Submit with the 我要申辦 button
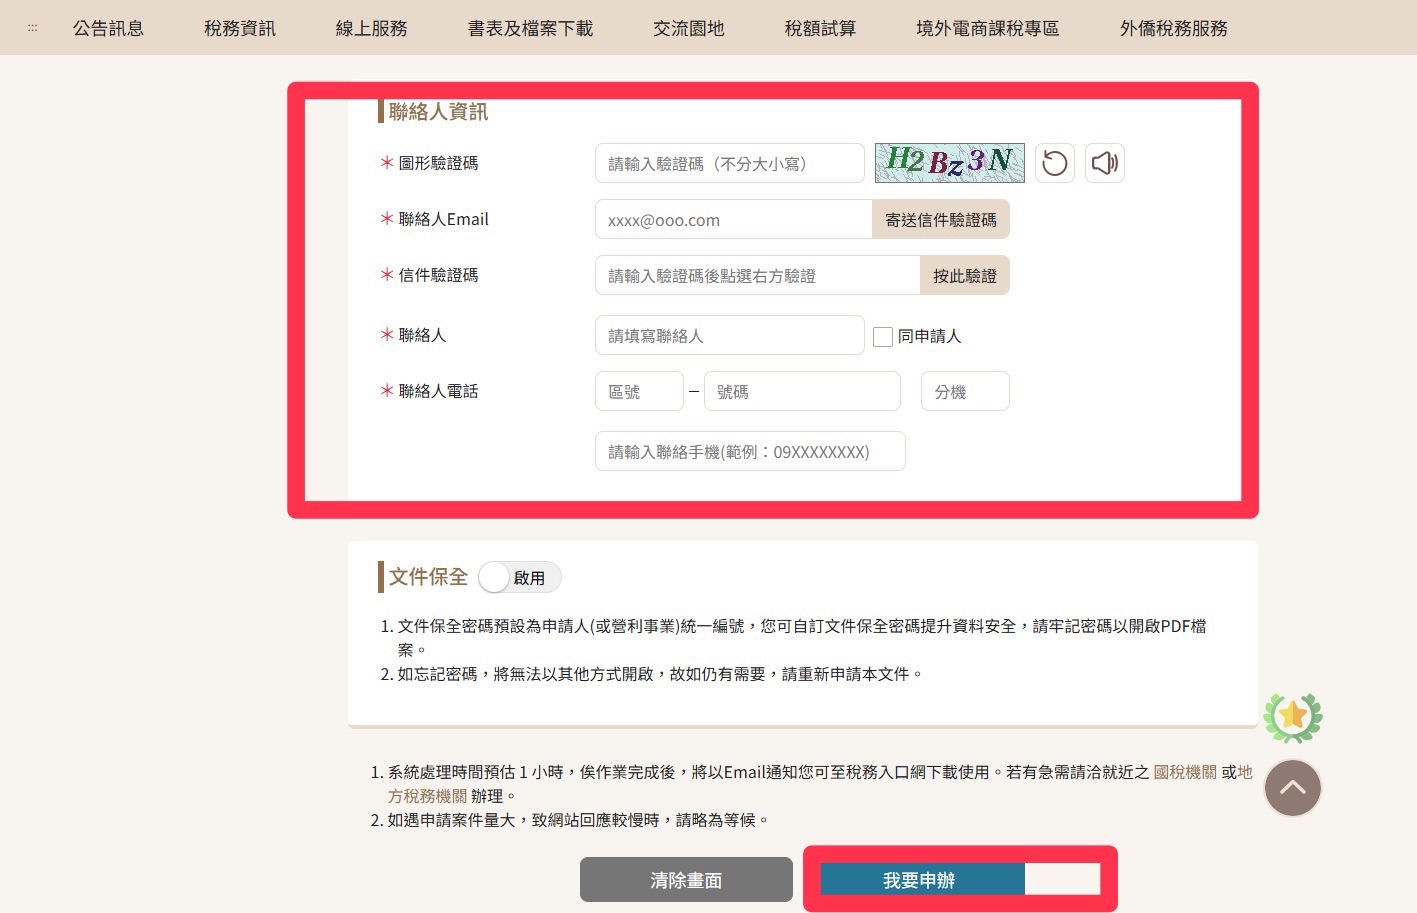This screenshot has width=1417, height=913. (921, 880)
